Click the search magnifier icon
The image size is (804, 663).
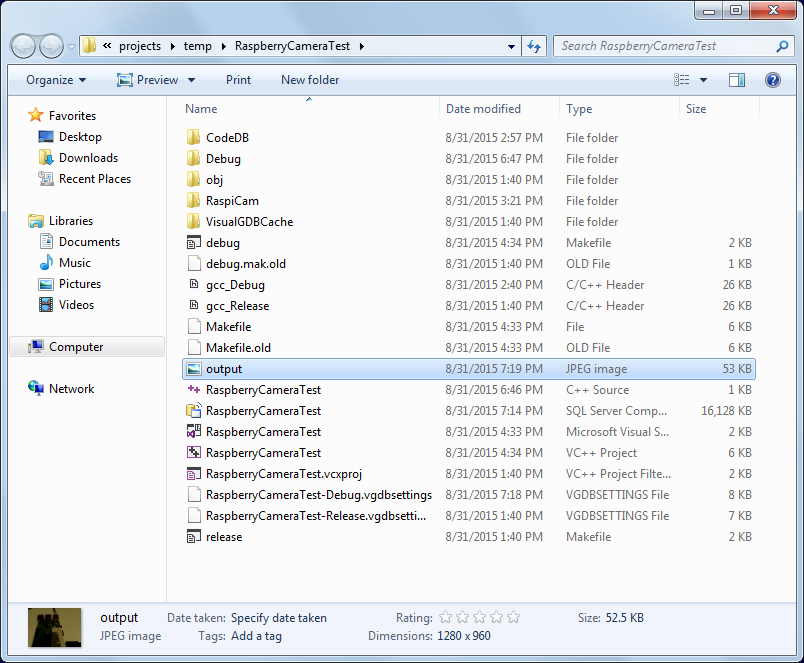coord(782,46)
